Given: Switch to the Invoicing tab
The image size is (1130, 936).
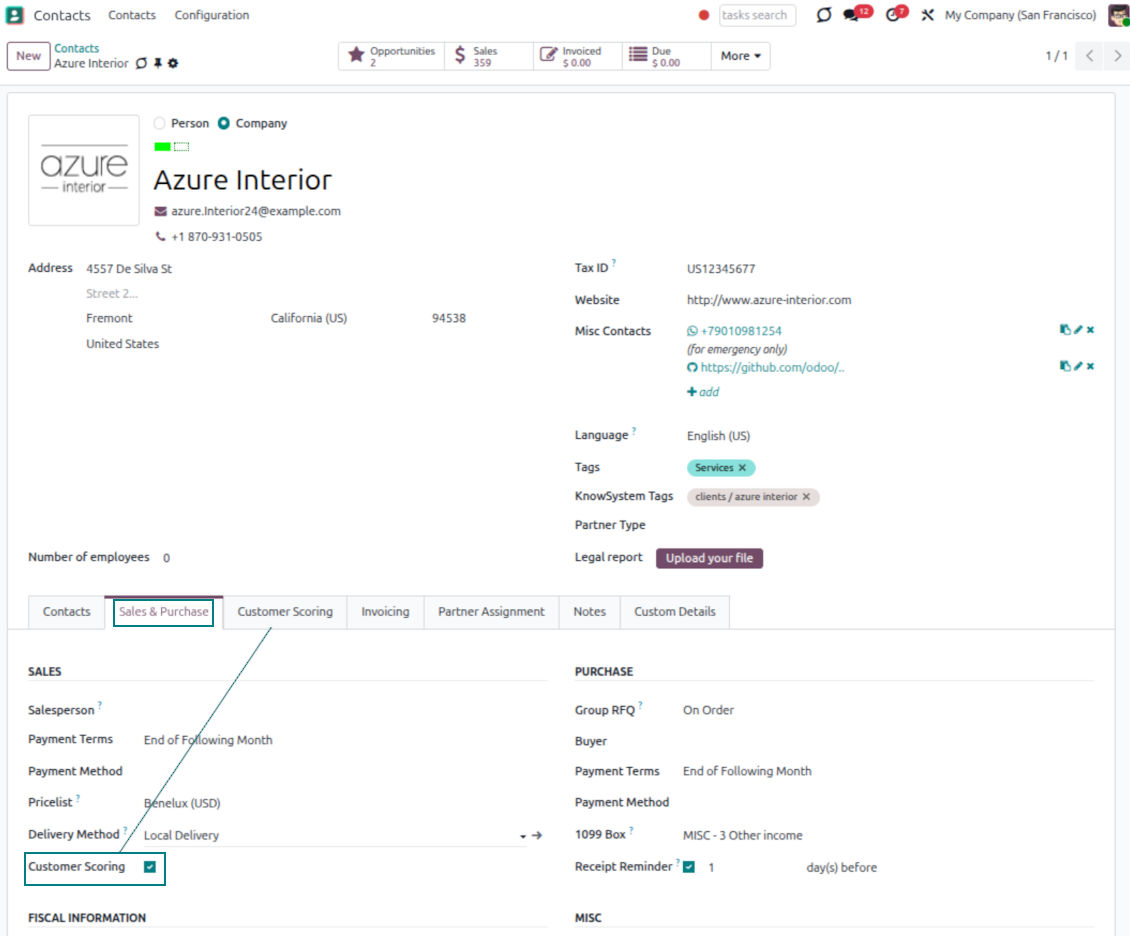Looking at the screenshot, I should click(x=385, y=612).
